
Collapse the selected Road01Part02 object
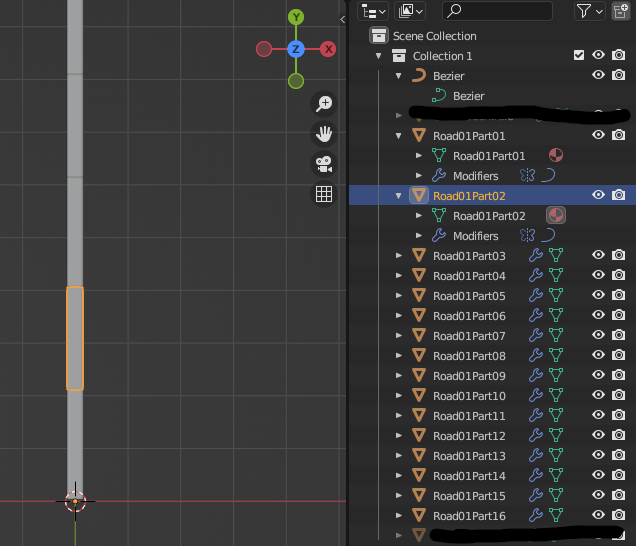pyautogui.click(x=399, y=196)
